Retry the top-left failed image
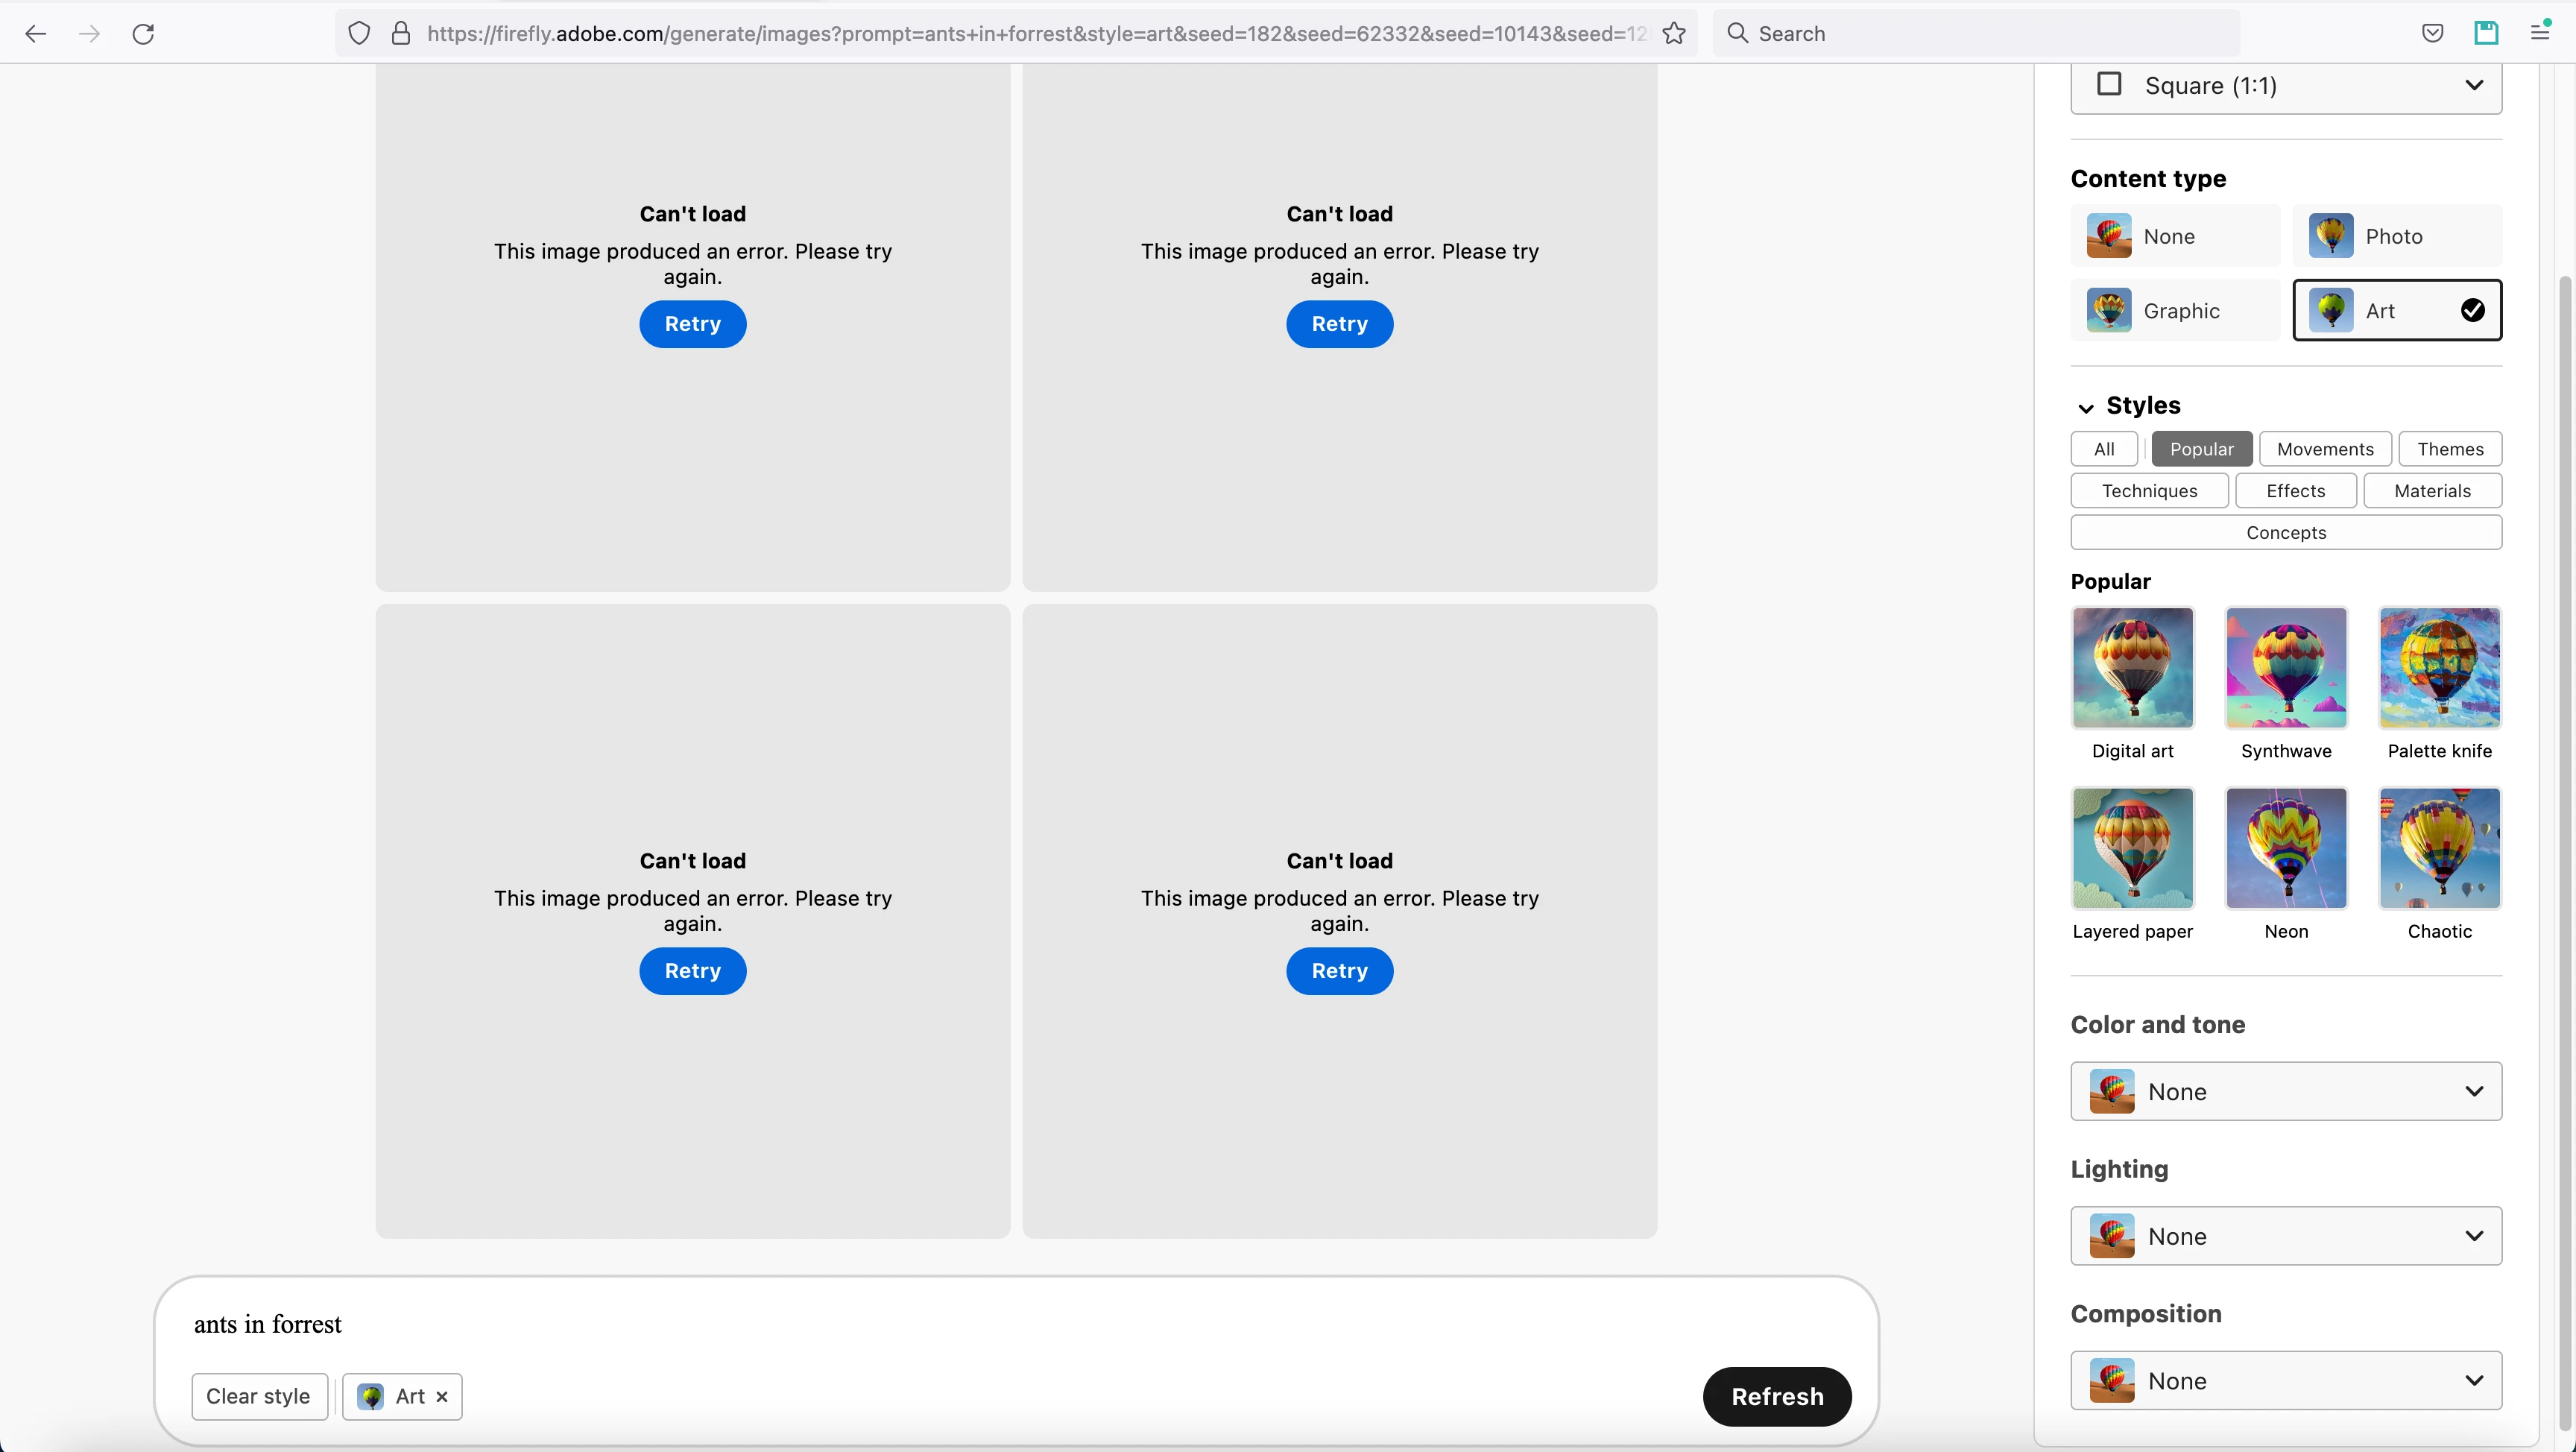Screen dimensions: 2576x1452 (x=692, y=324)
